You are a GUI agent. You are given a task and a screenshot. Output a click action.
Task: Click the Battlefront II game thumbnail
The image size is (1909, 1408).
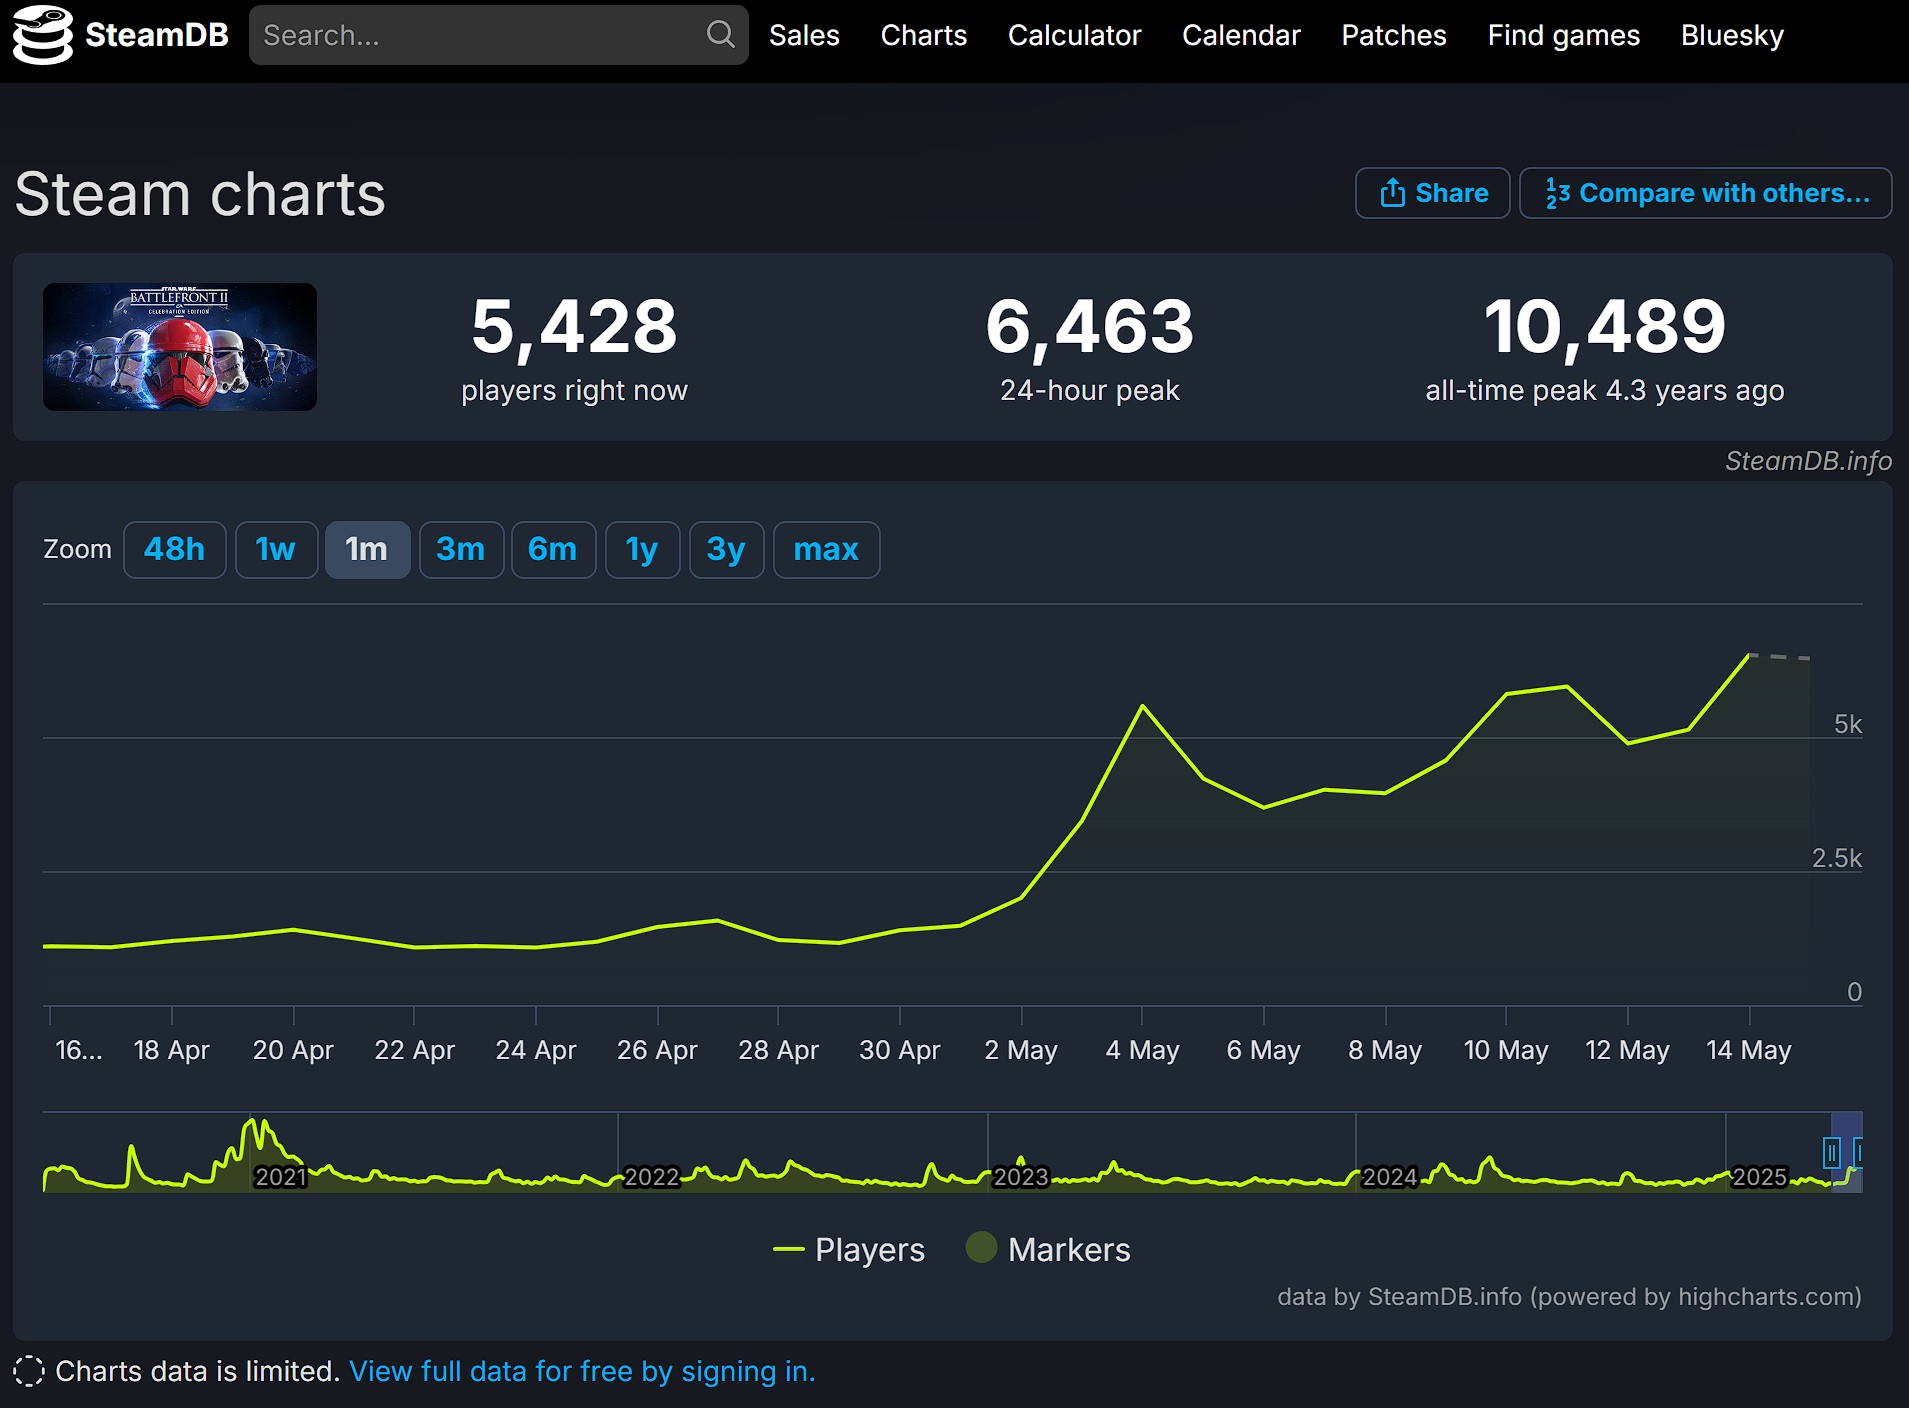tap(180, 347)
